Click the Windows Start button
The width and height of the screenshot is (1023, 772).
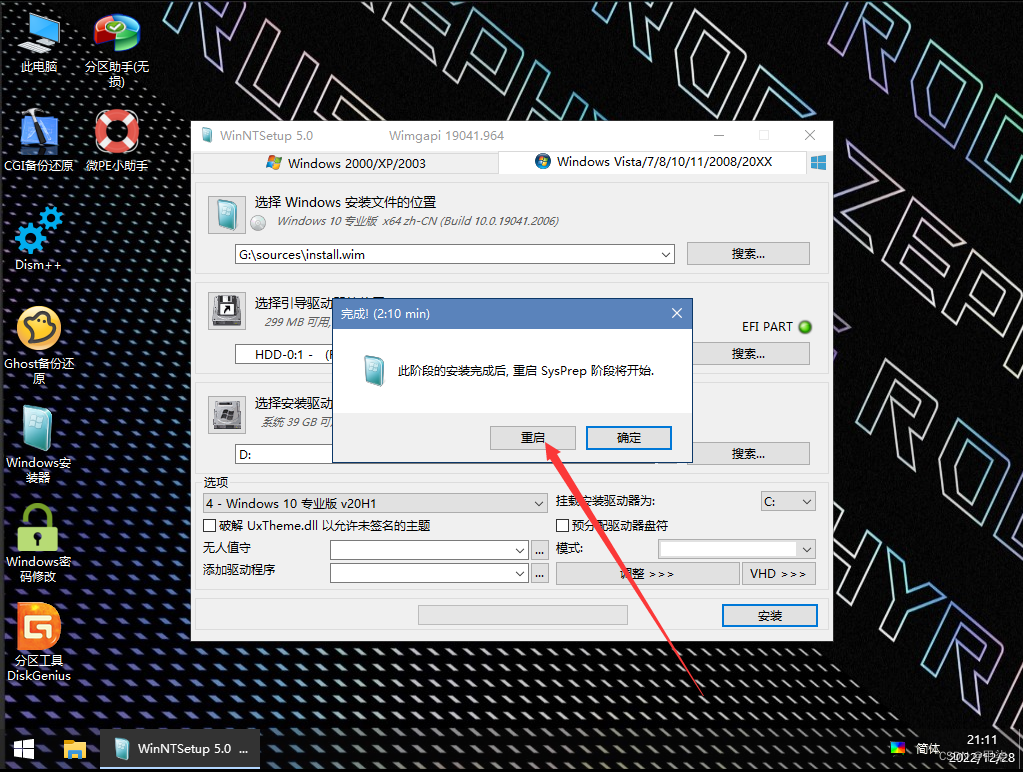pyautogui.click(x=24, y=749)
